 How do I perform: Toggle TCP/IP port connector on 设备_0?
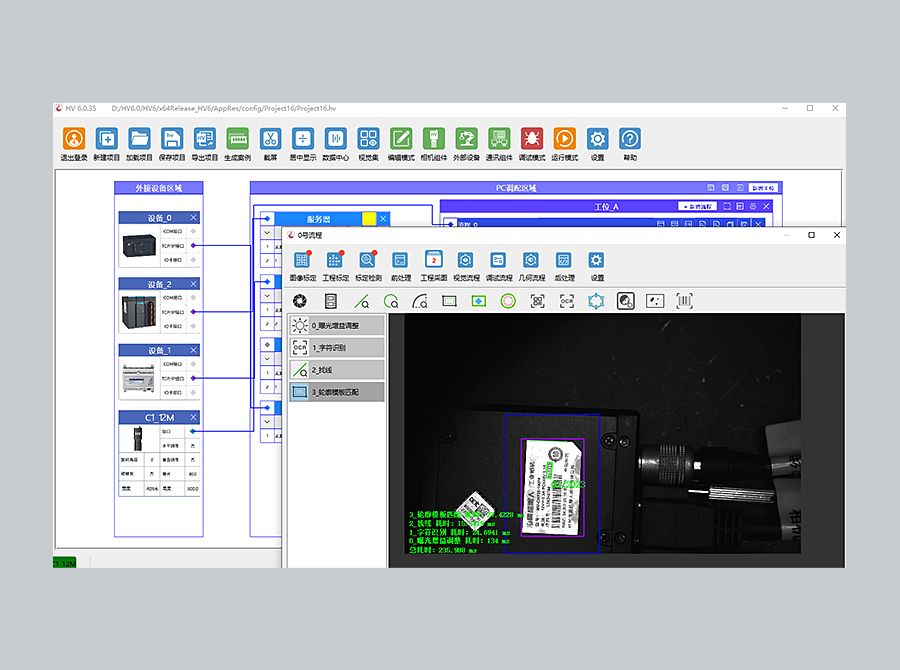pos(193,245)
